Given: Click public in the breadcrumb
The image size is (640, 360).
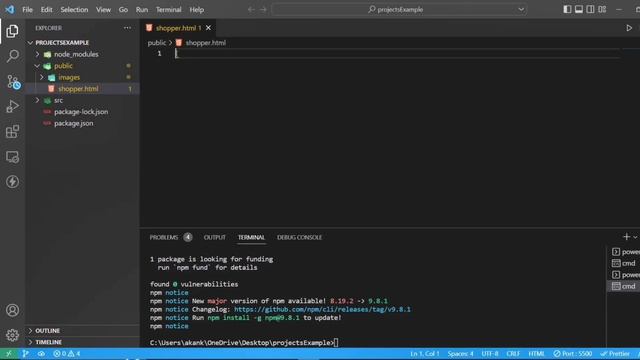Looking at the screenshot, I should [157, 42].
